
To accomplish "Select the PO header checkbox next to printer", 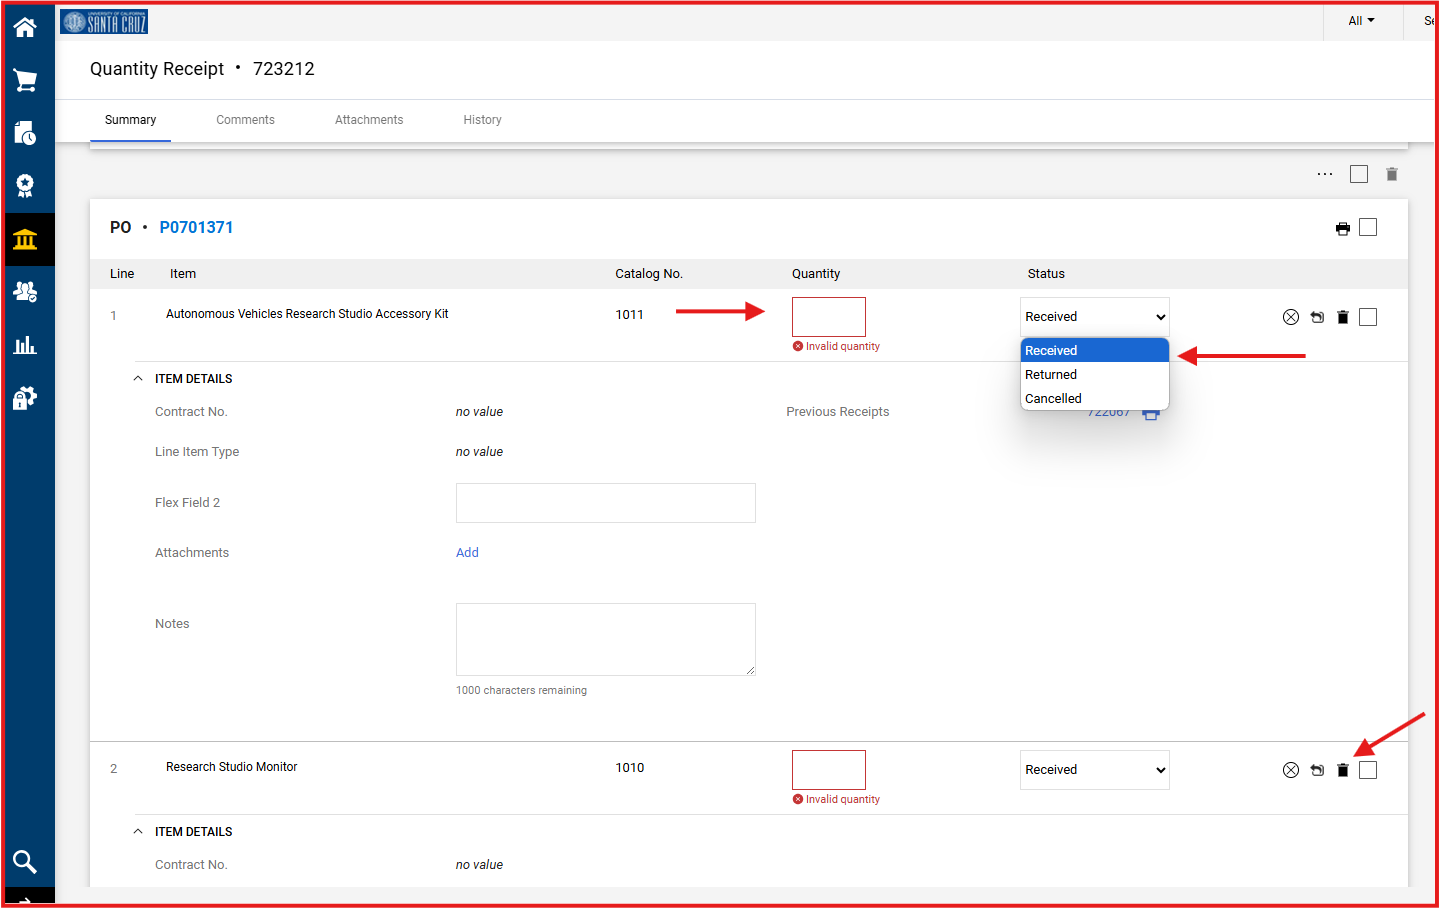I will [x=1368, y=227].
